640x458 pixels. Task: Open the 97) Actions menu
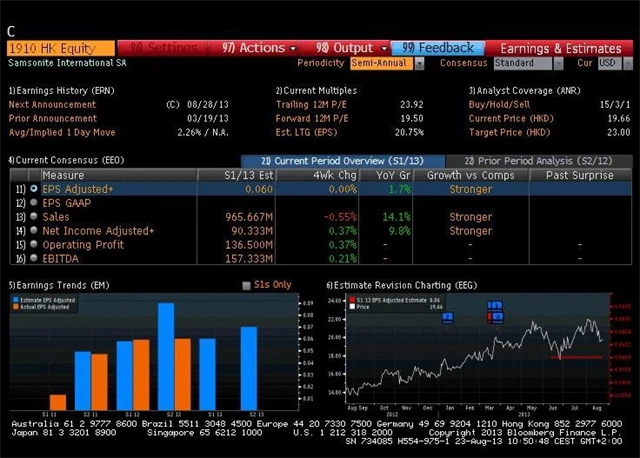click(x=259, y=48)
